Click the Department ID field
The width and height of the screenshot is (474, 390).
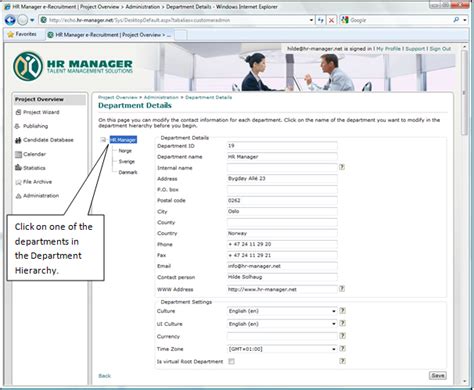(x=282, y=146)
